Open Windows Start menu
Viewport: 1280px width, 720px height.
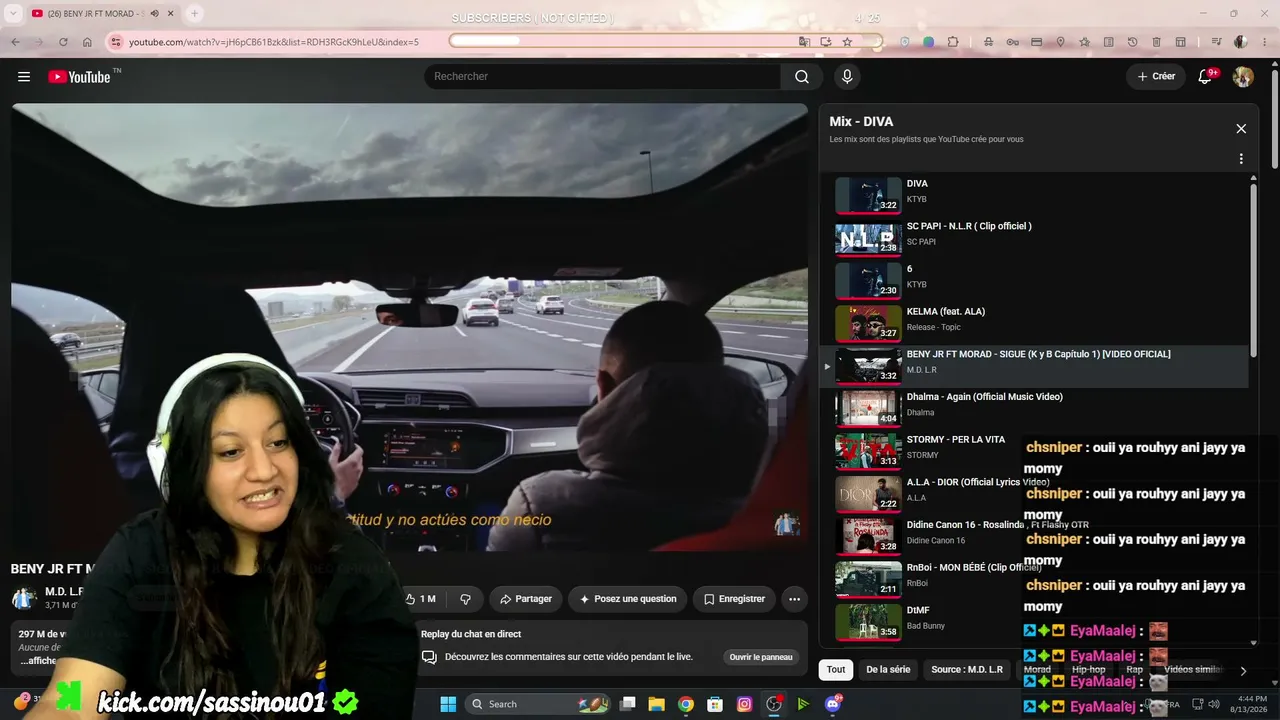pos(448,704)
